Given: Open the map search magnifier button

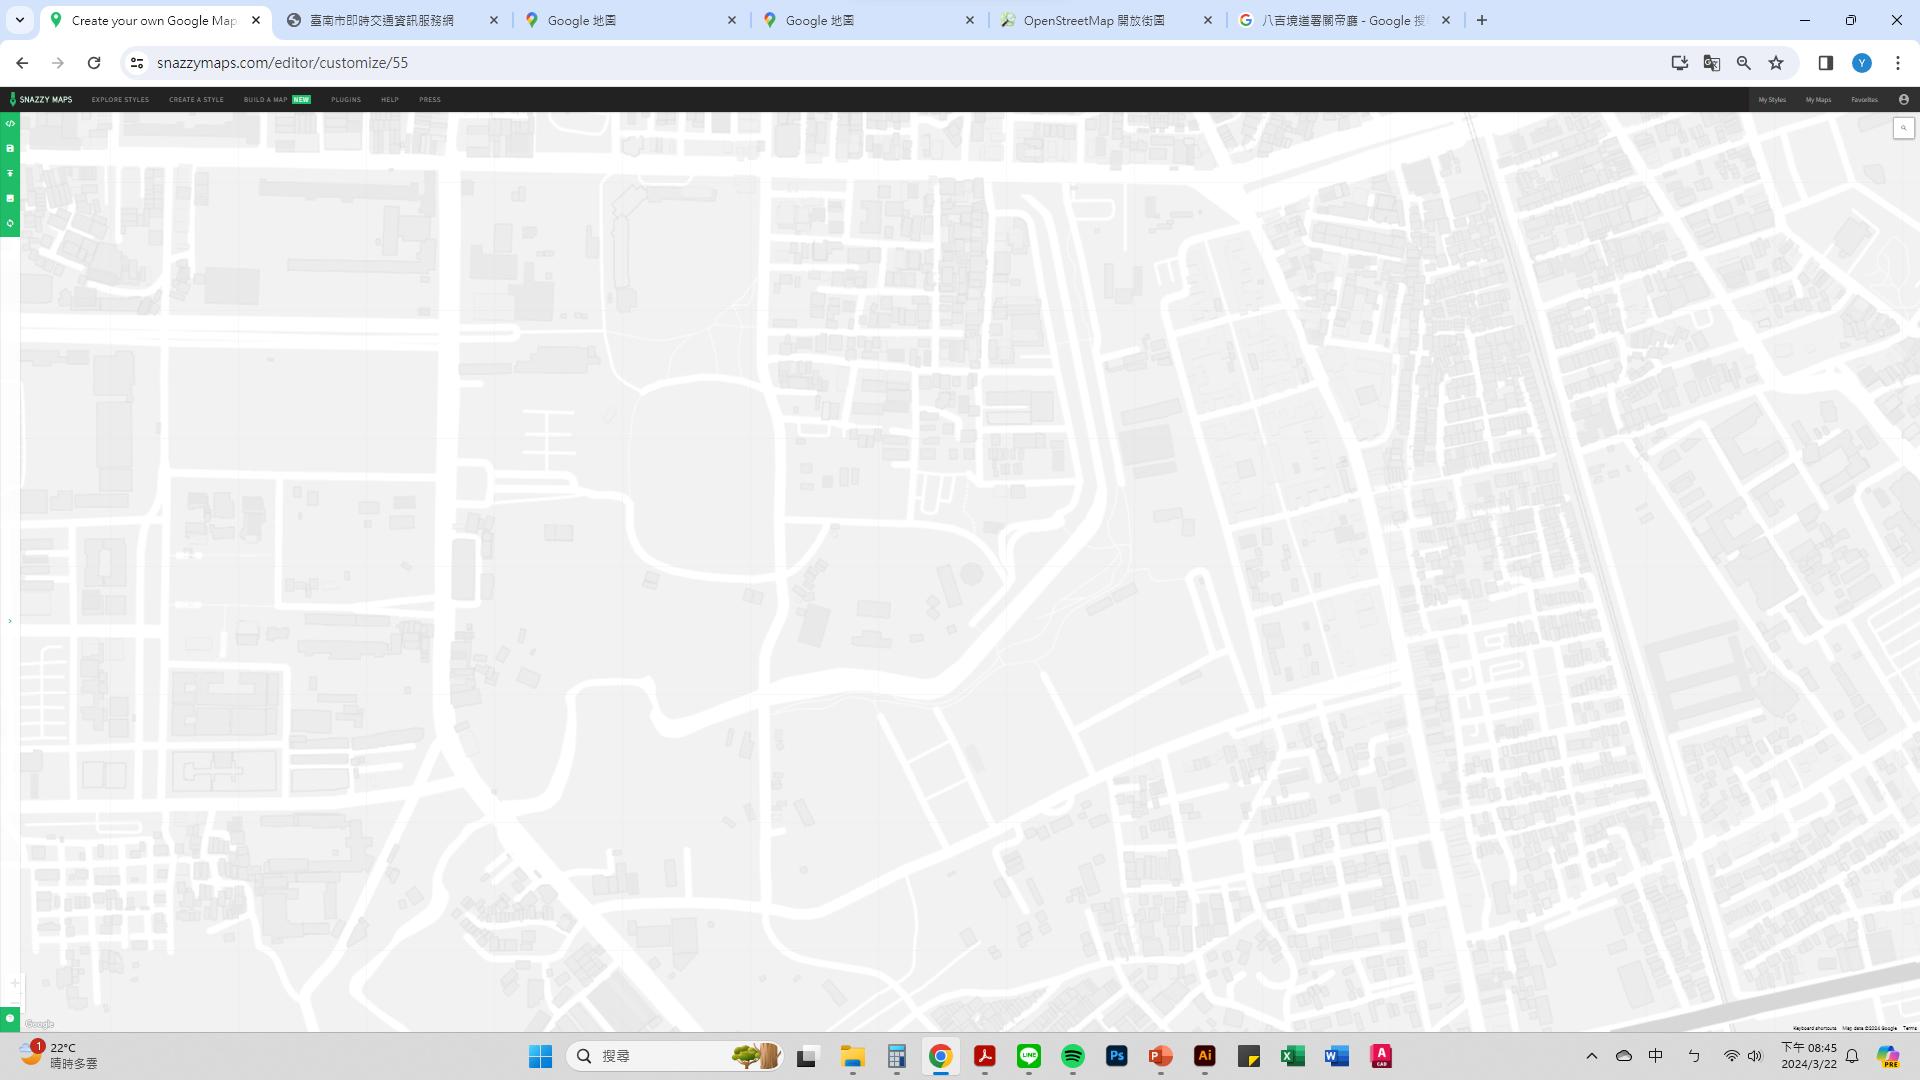Looking at the screenshot, I should pos(1903,128).
